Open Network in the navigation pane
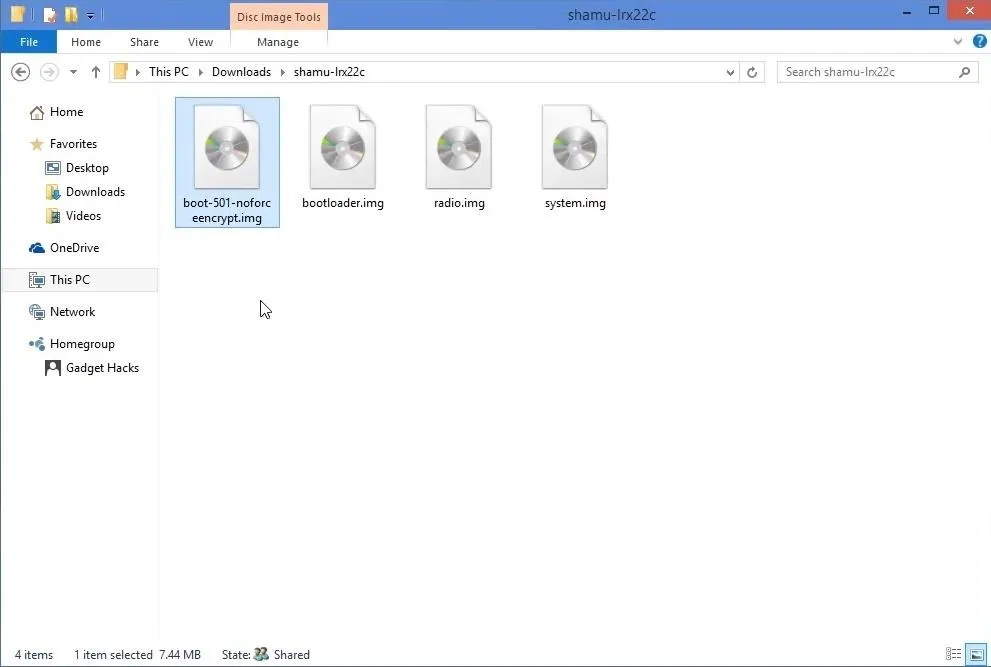The height and width of the screenshot is (667, 991). [x=72, y=312]
